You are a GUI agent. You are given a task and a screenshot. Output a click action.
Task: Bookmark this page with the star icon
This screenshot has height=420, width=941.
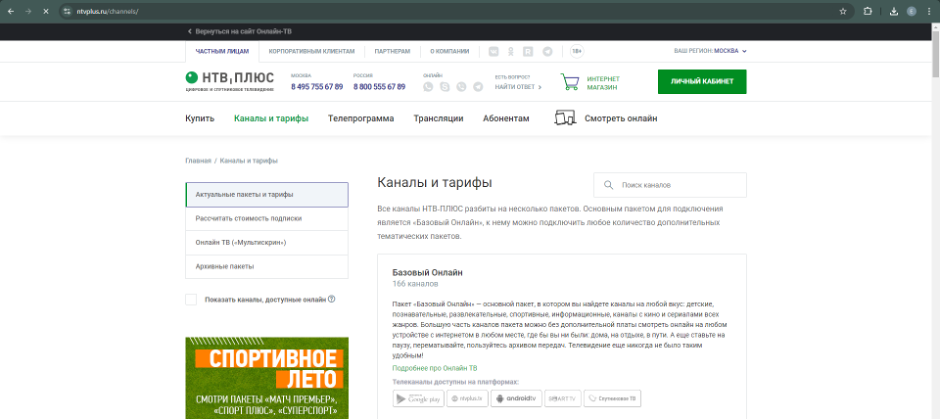tap(843, 11)
